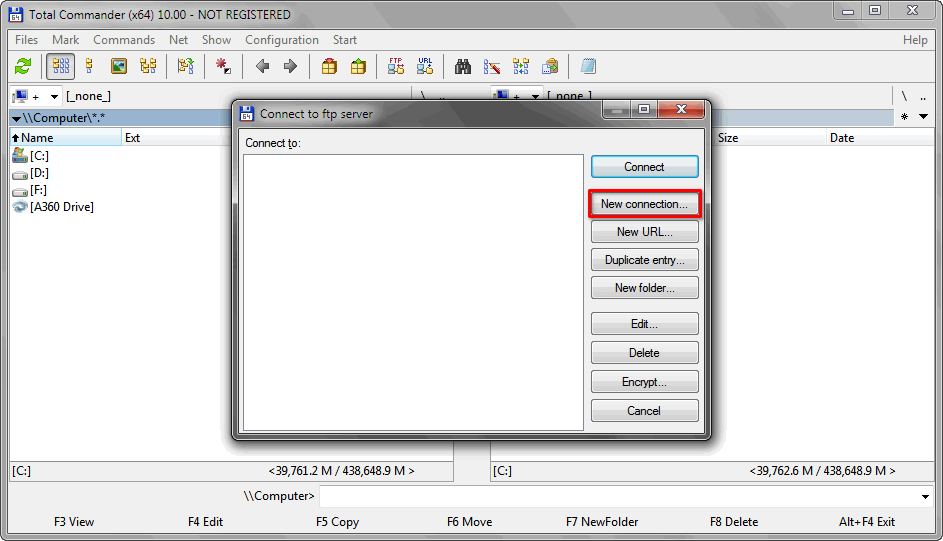Click the right panel favorites asterisk
Viewport: 943px width, 541px height.
pyautogui.click(x=905, y=117)
